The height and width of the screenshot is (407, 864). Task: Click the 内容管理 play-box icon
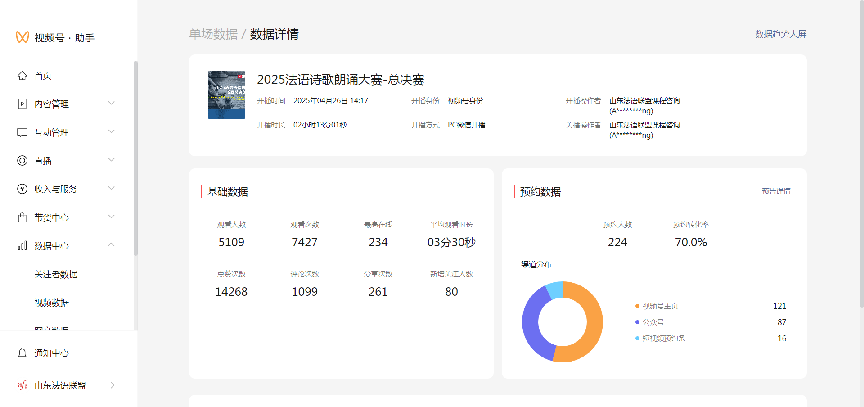pyautogui.click(x=22, y=103)
